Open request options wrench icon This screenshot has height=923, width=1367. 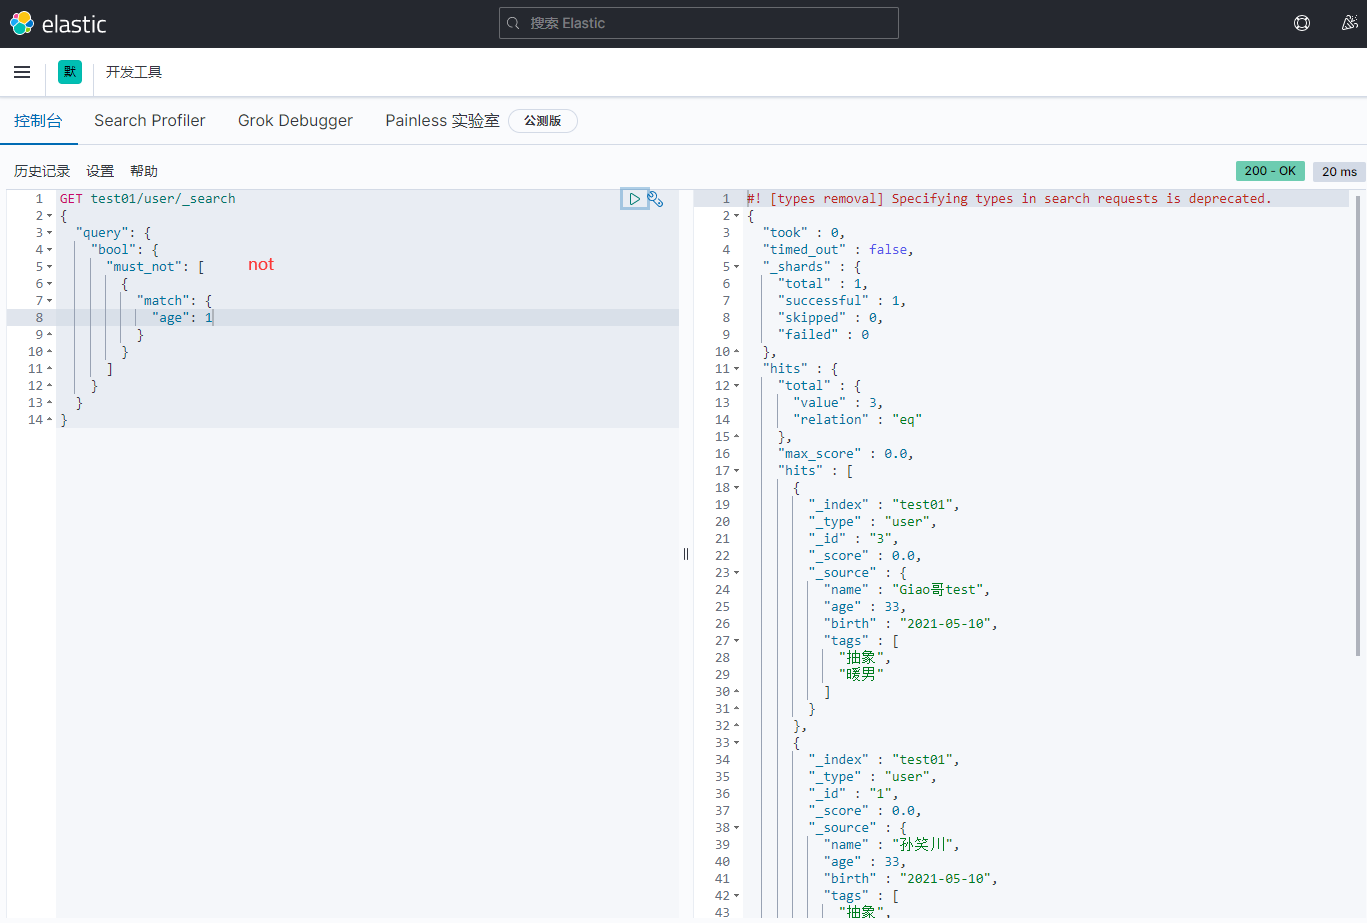click(x=656, y=199)
